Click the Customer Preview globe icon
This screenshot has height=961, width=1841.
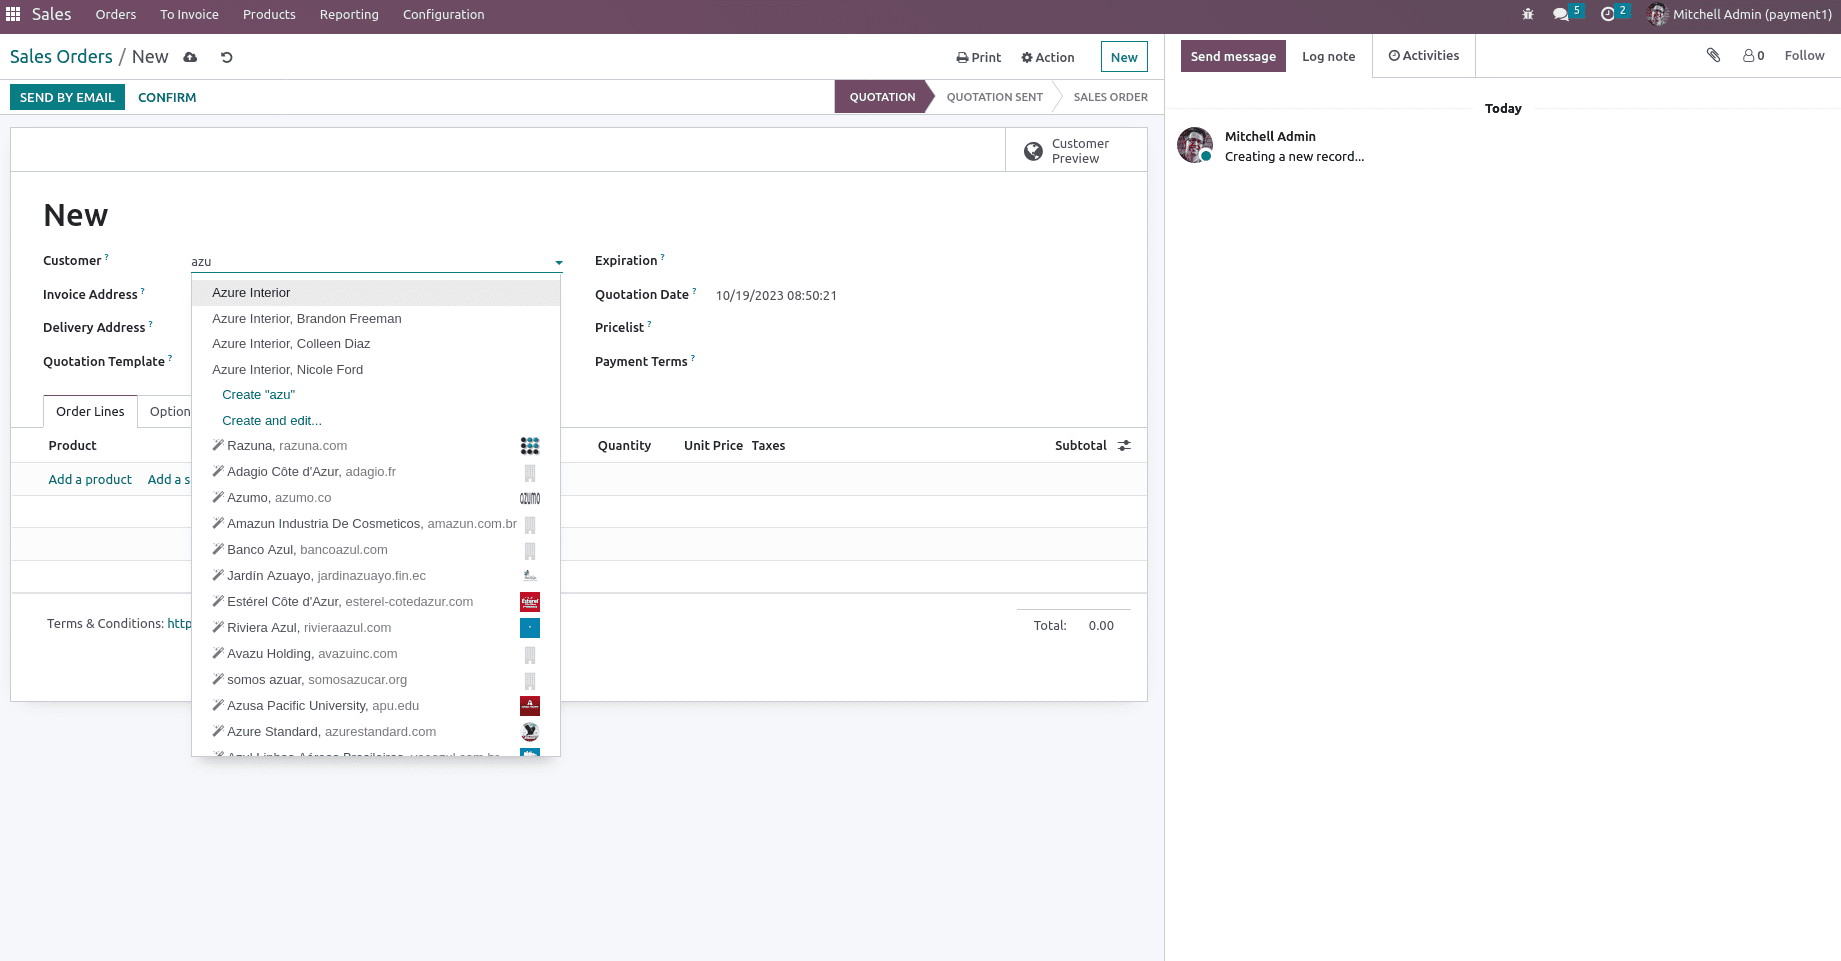[1033, 151]
